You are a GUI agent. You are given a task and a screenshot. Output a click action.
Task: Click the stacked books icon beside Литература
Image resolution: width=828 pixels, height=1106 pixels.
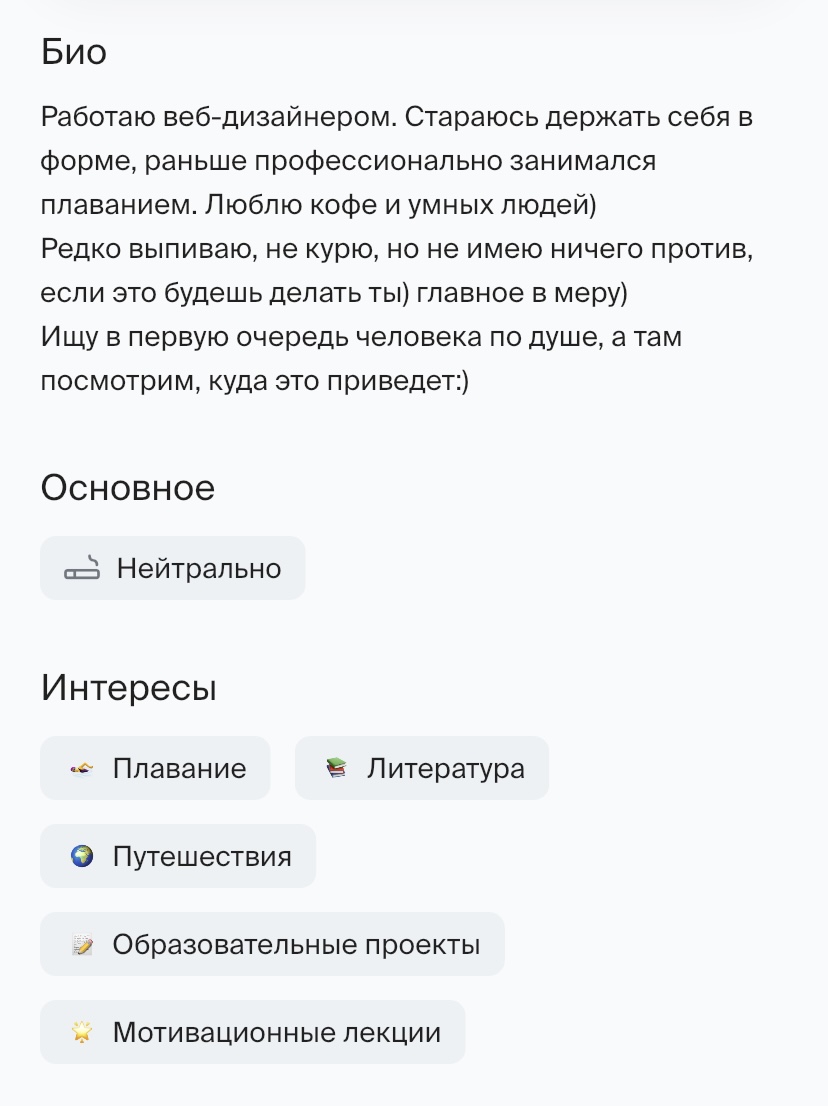point(336,768)
